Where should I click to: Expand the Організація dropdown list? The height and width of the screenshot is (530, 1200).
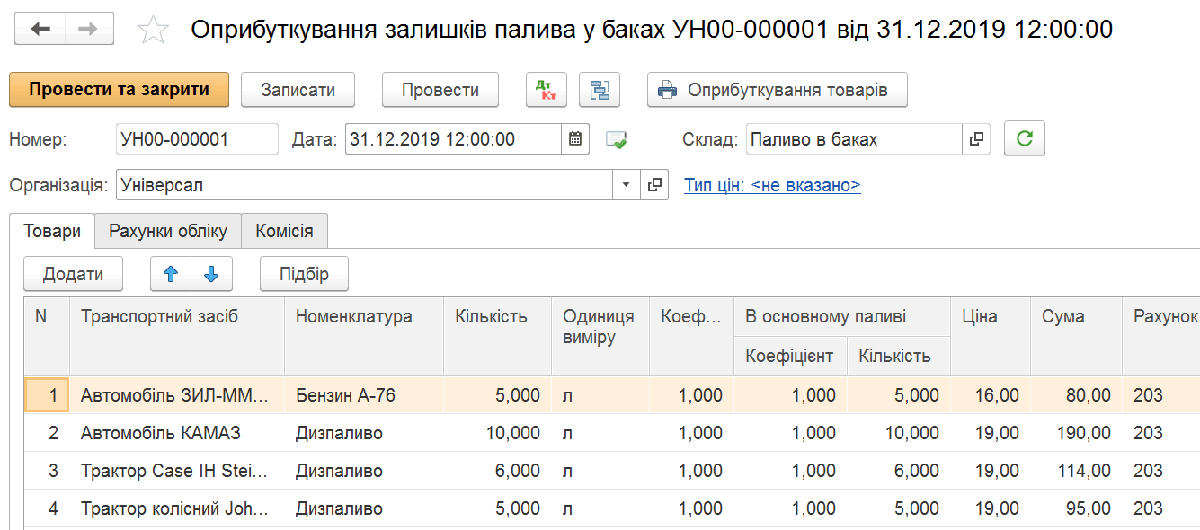(x=627, y=185)
